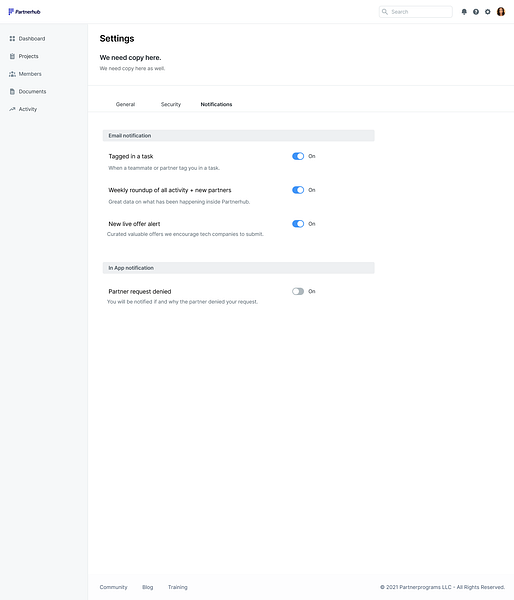Open Members from the sidebar
Screen dimensions: 514x600
click(x=30, y=74)
